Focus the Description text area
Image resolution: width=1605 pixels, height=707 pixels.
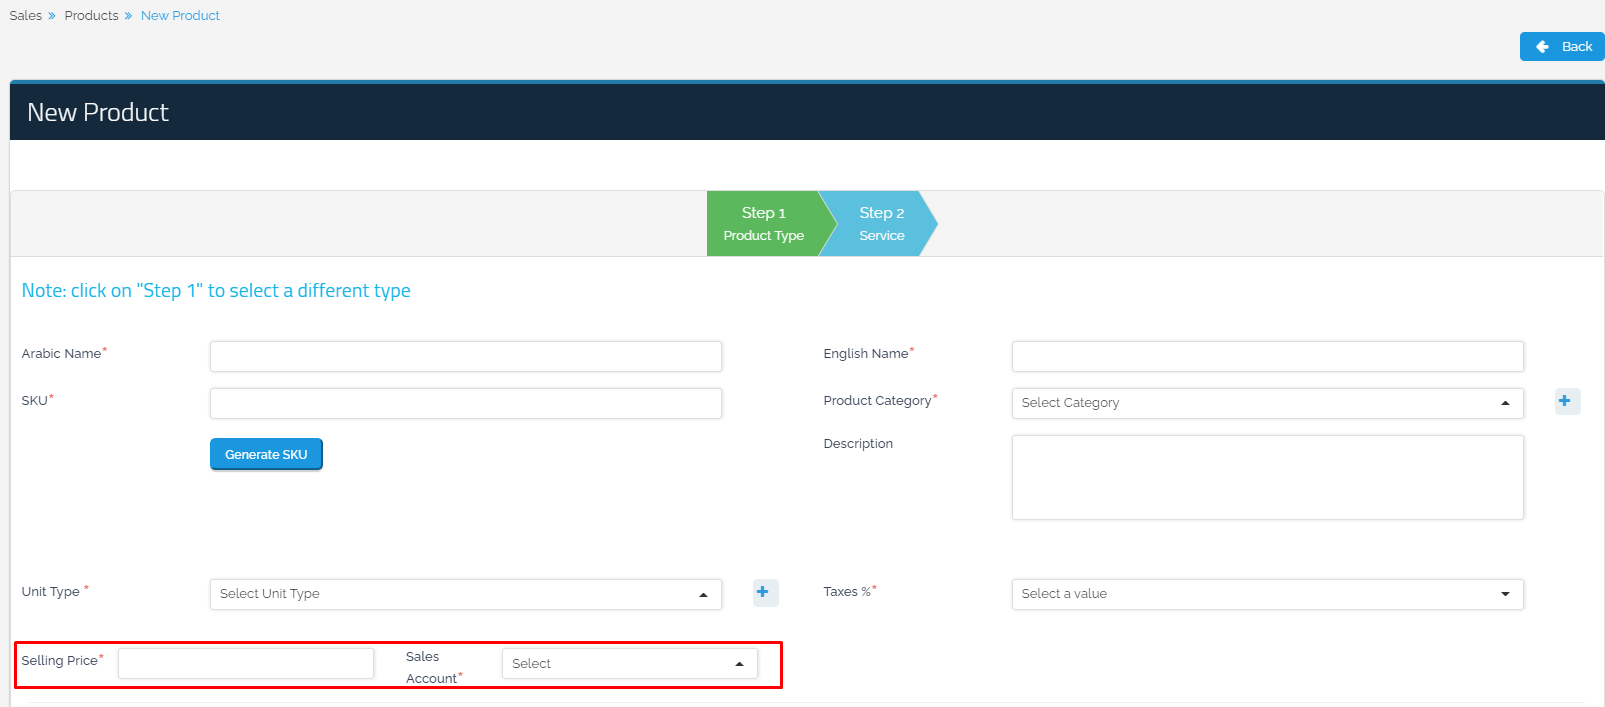tap(1266, 477)
